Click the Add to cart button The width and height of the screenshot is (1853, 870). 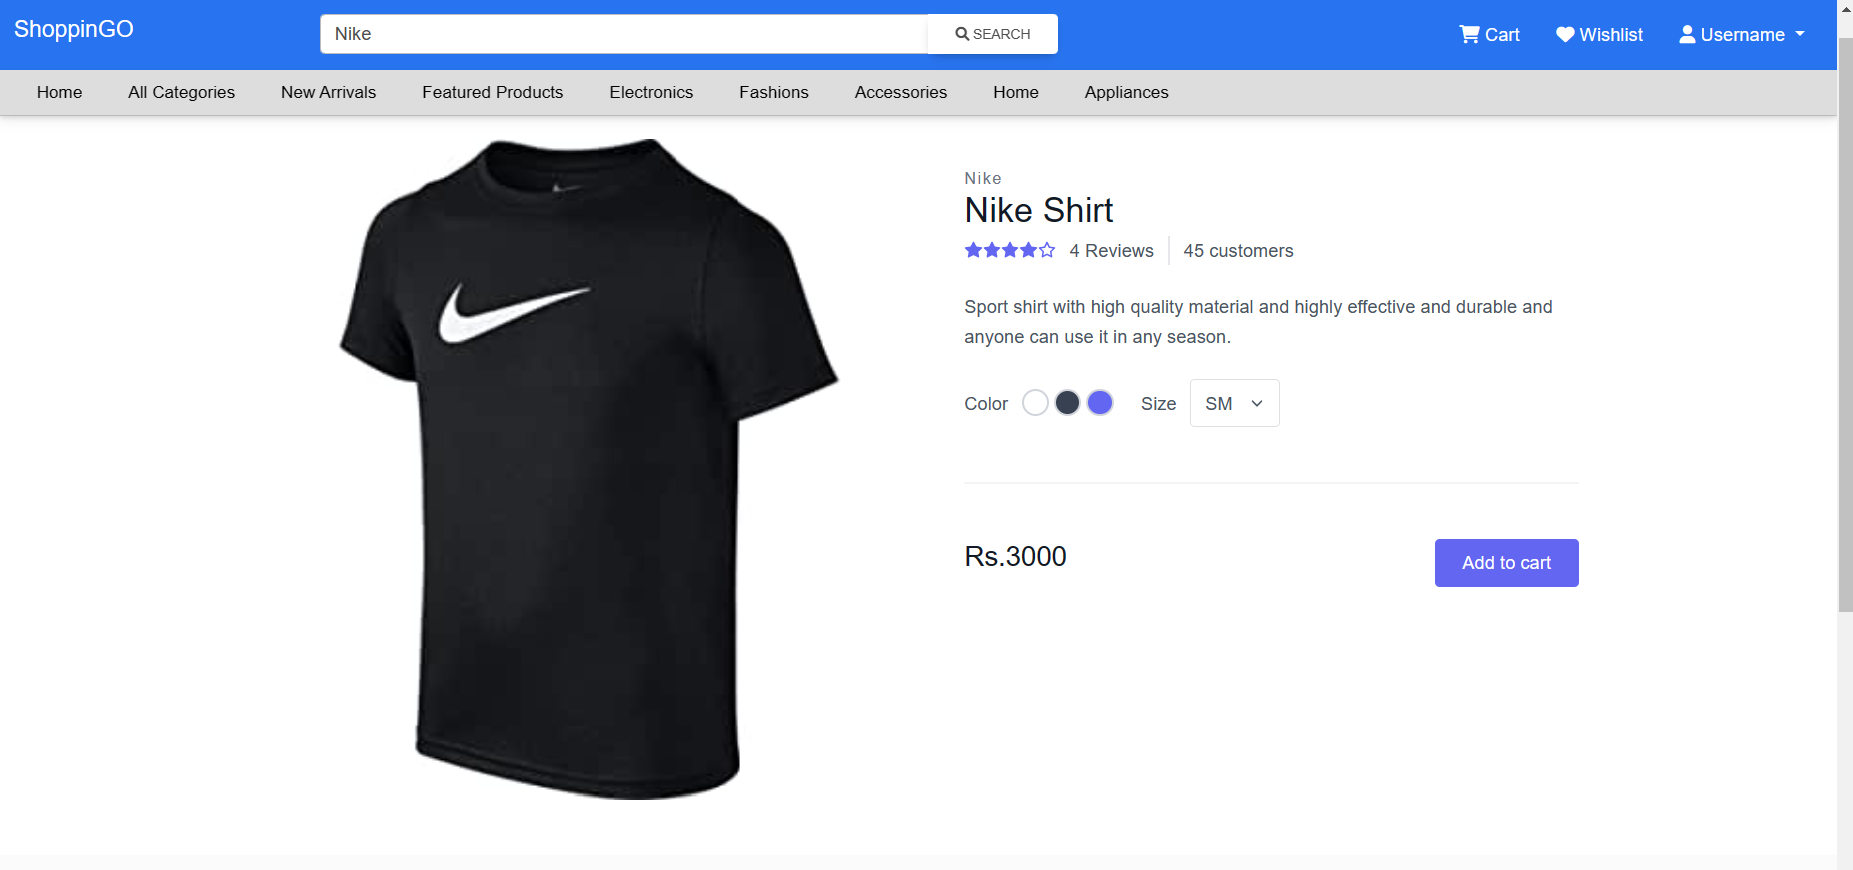coord(1505,562)
